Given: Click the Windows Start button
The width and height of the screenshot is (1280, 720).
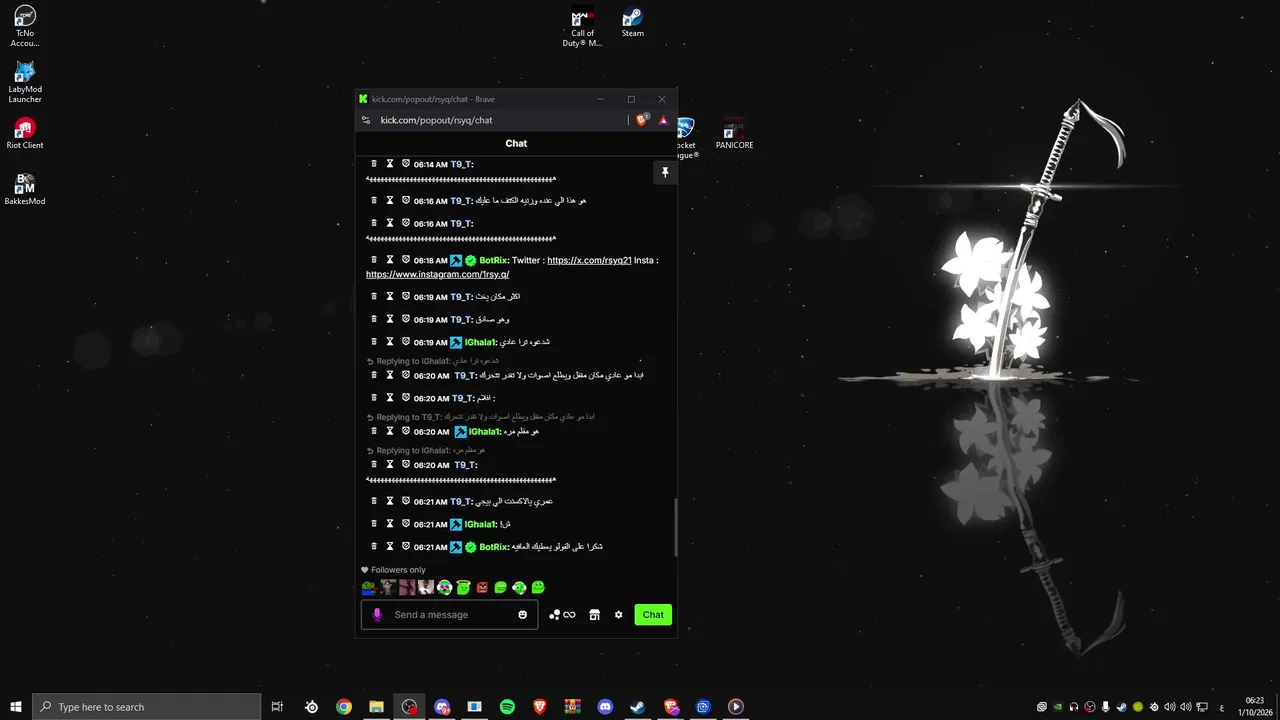Looking at the screenshot, I should [x=16, y=707].
